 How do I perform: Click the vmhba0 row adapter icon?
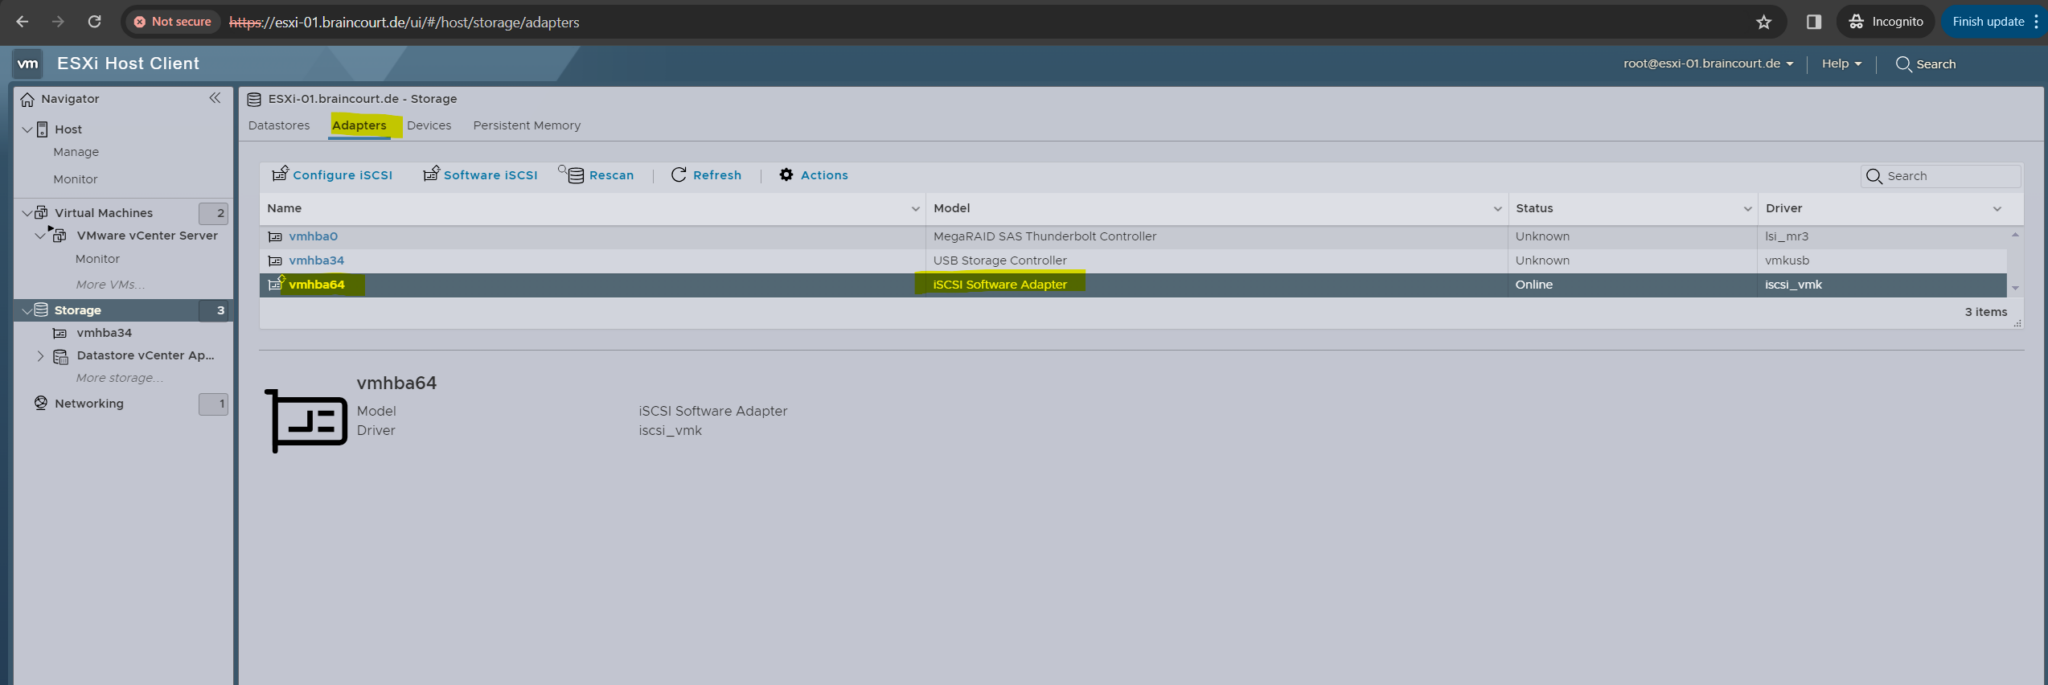point(275,237)
